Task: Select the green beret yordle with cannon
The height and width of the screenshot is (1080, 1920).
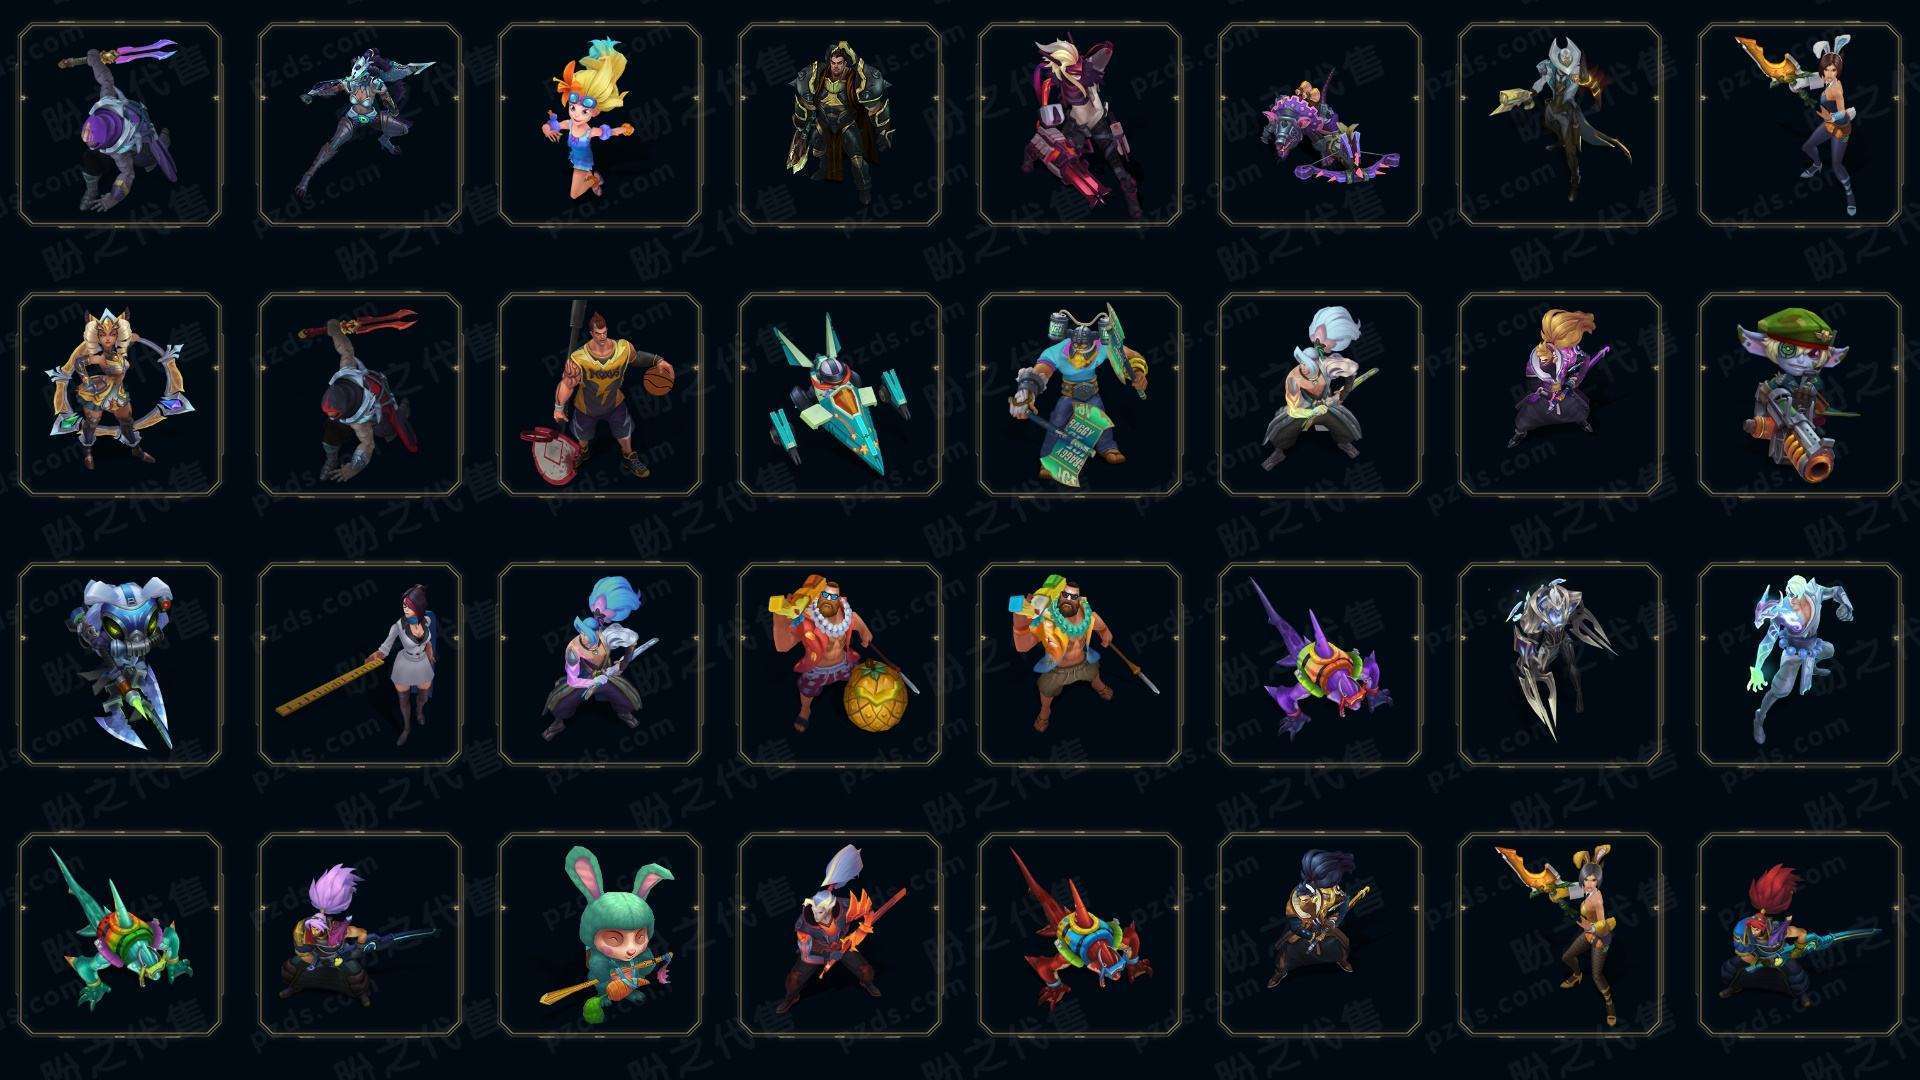Action: pyautogui.click(x=1800, y=394)
